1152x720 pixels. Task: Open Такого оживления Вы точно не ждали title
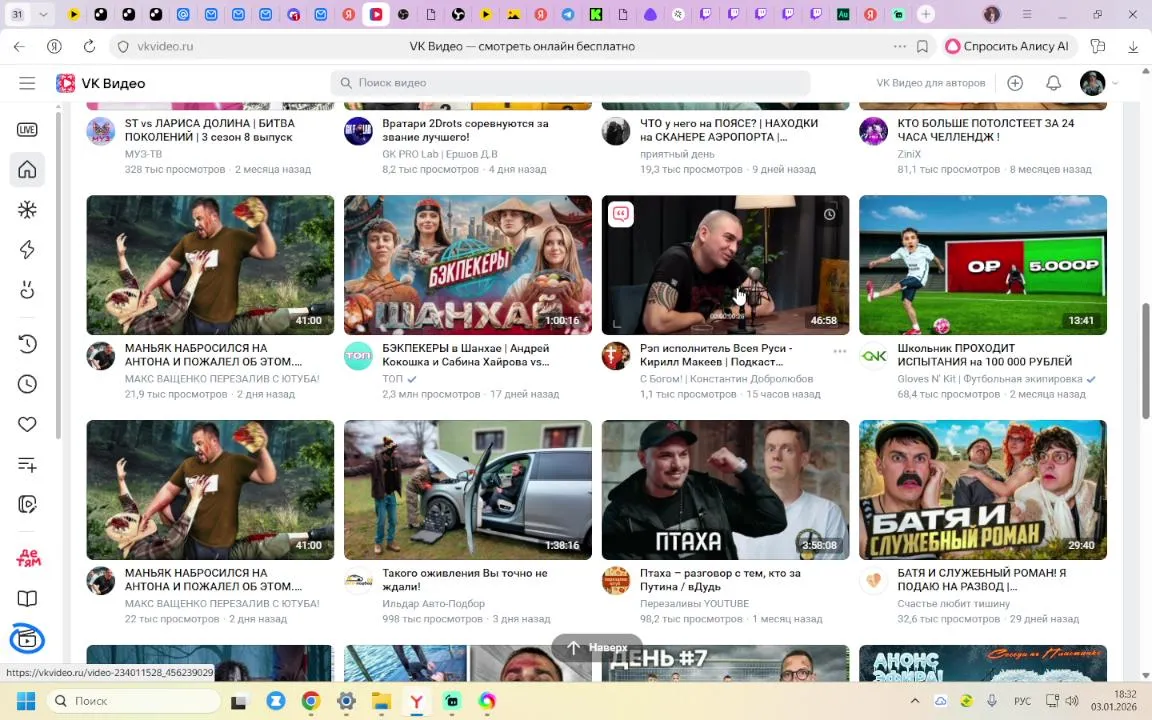pos(464,579)
